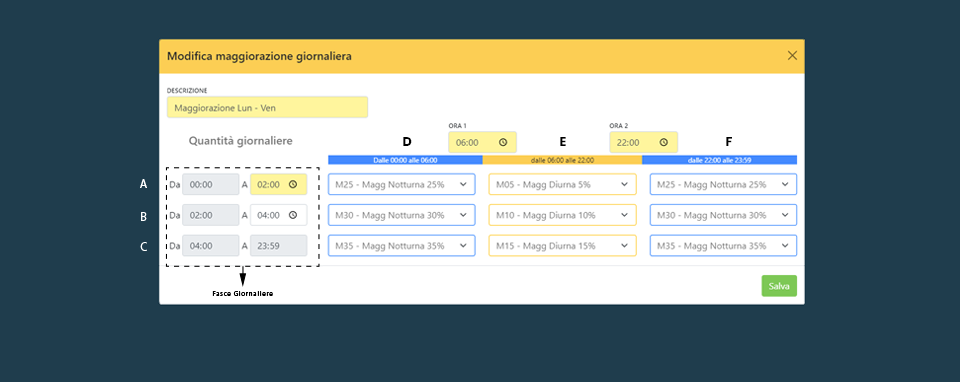The image size is (960, 382).
Task: Open M30 Magg Notturna 30% dropdown, column D
Action: [402, 215]
